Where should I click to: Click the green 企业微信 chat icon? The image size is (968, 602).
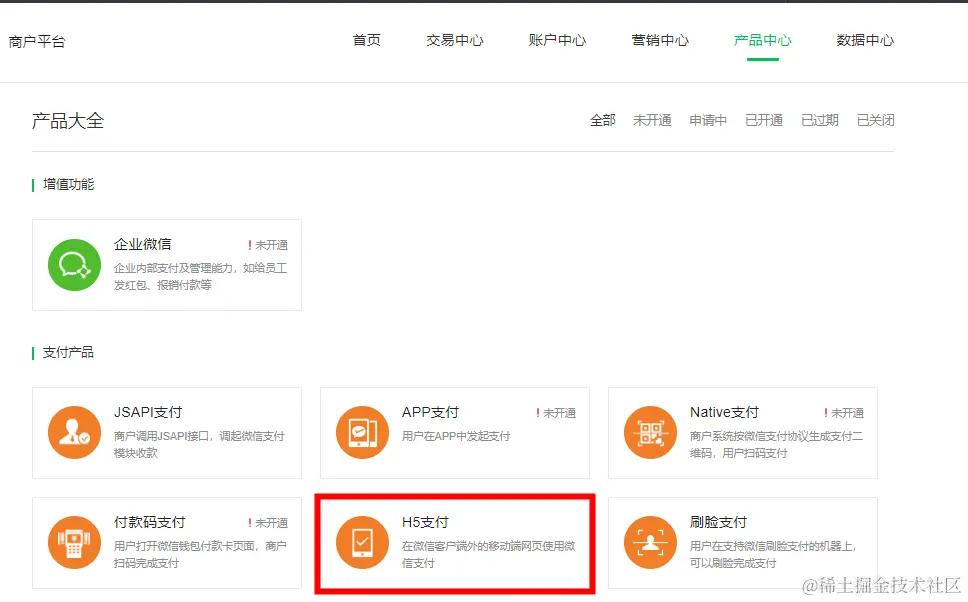tap(74, 265)
